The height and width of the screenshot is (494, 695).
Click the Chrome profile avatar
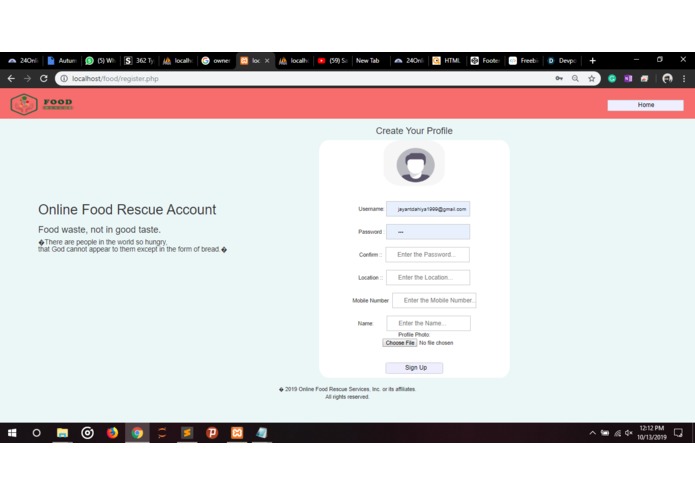[667, 78]
